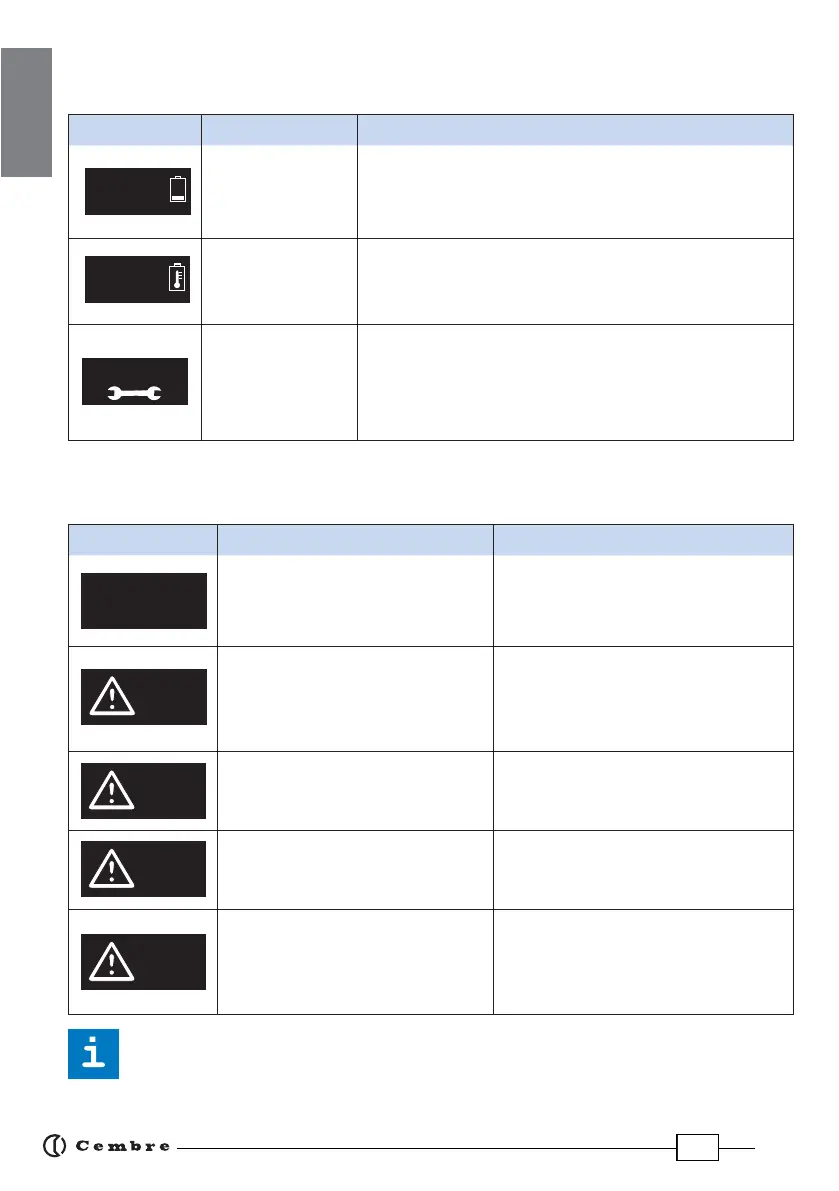Click the third warning triangle display

tap(143, 868)
